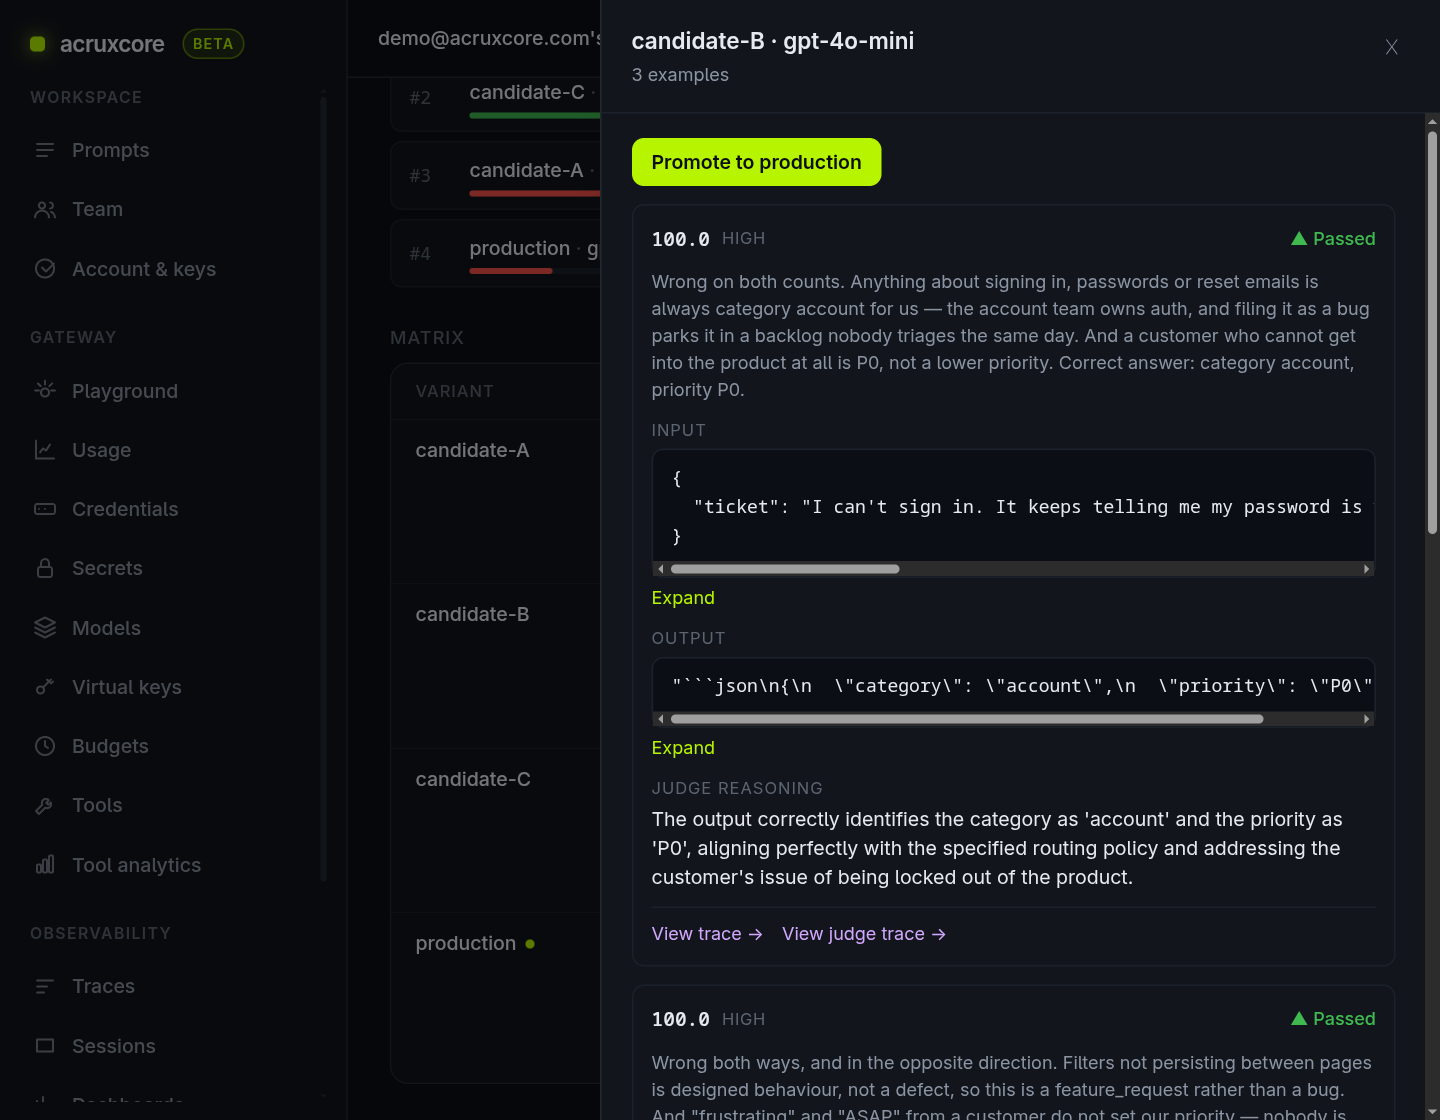The image size is (1440, 1120).
Task: Click the Prompts list icon in sidebar
Action: (45, 150)
